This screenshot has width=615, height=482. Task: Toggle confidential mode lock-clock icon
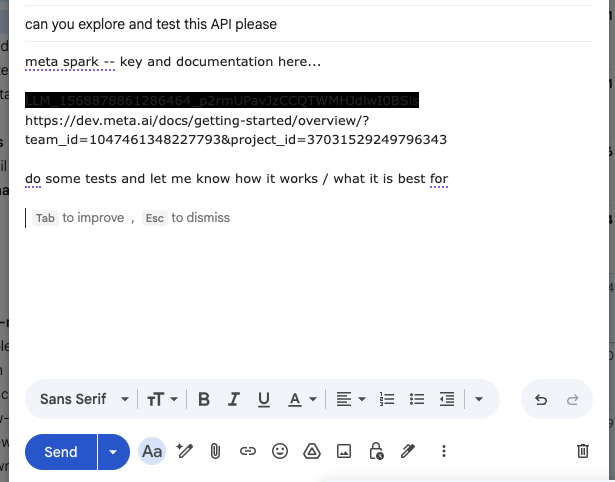tap(376, 451)
